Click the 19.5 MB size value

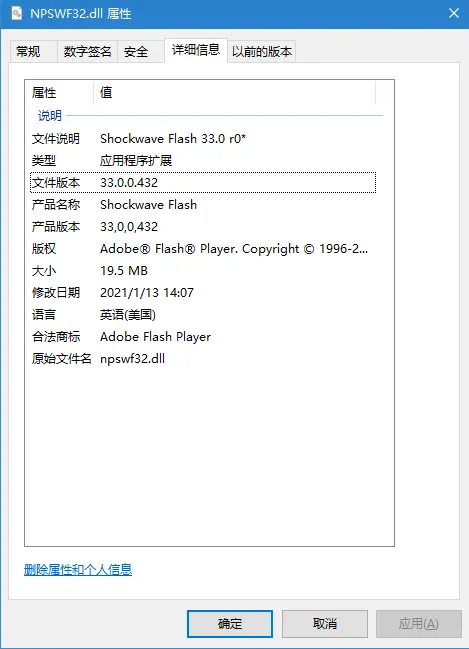[124, 271]
